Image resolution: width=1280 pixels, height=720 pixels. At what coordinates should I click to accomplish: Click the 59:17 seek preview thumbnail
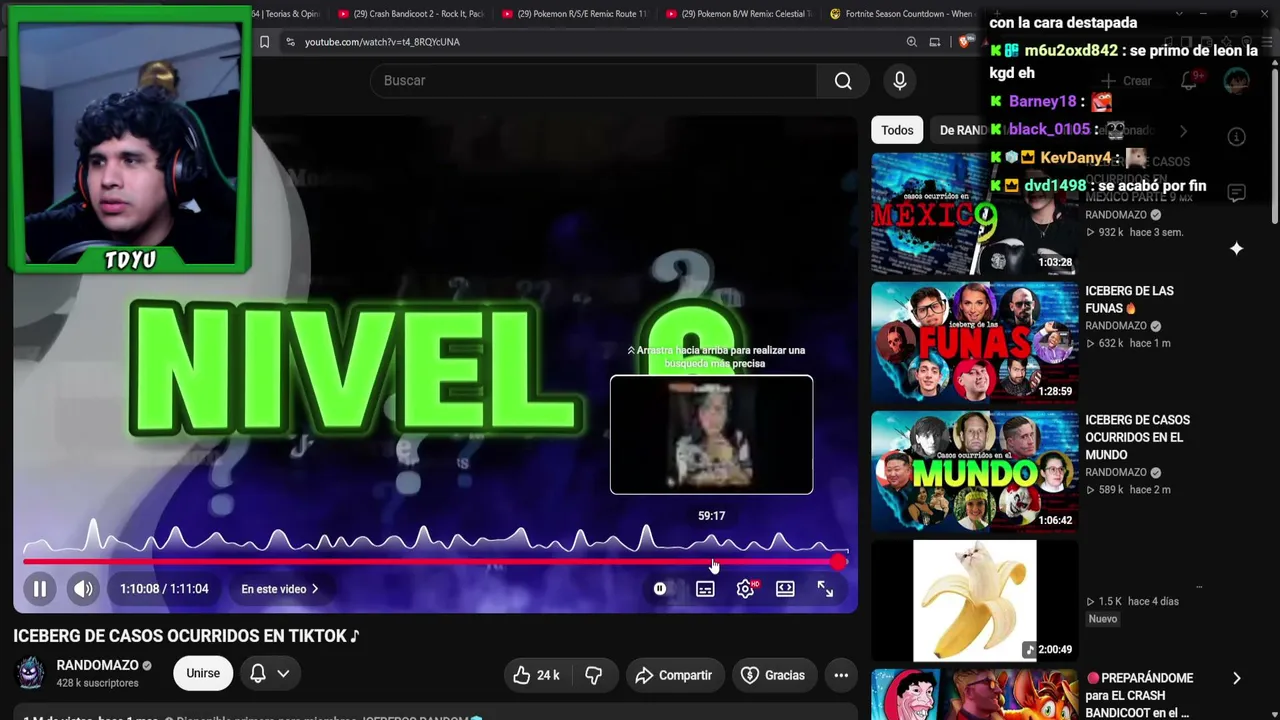(x=712, y=435)
